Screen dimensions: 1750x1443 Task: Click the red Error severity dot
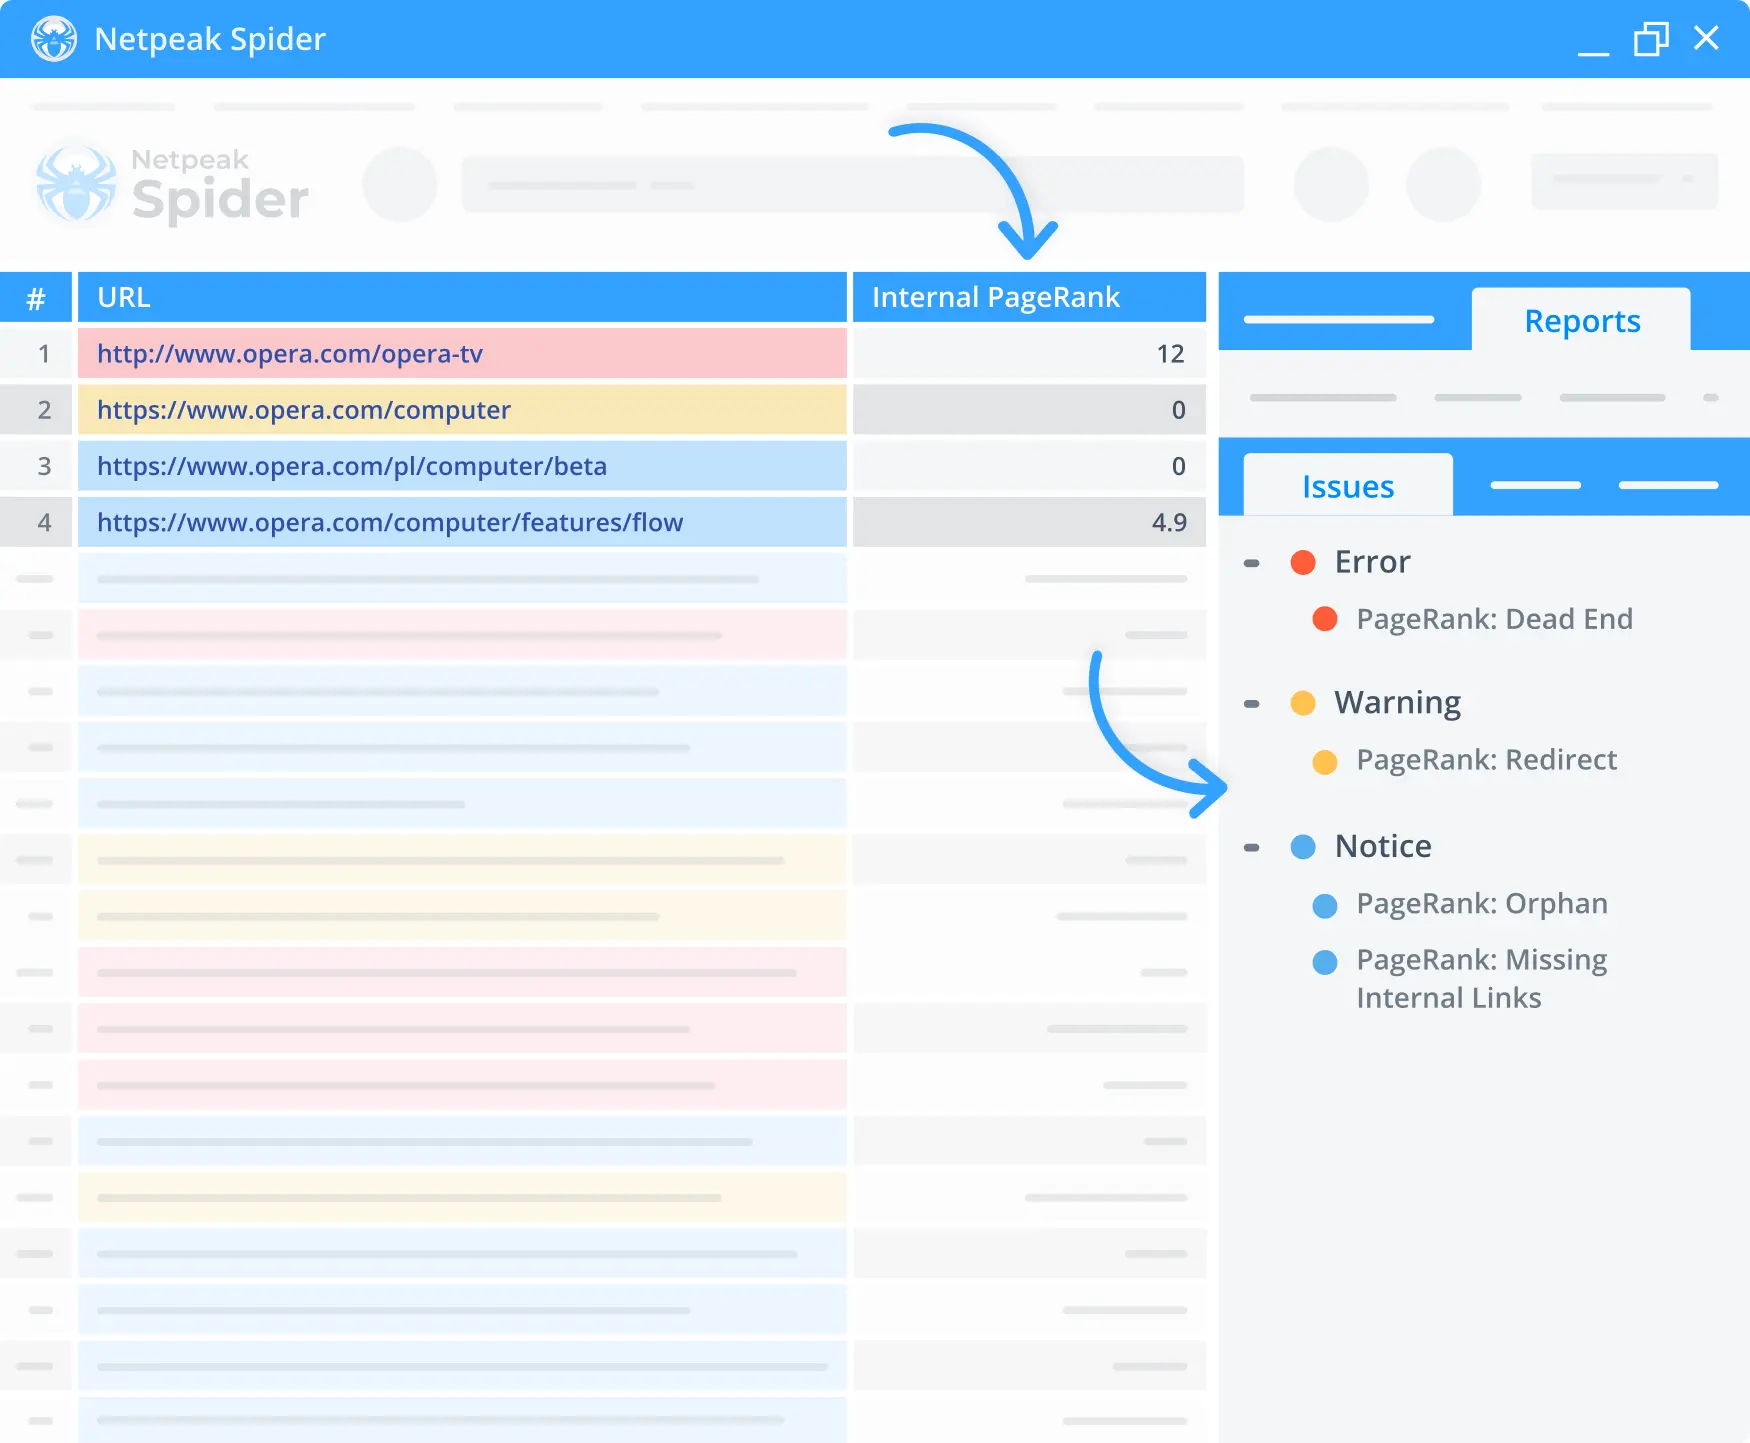point(1303,562)
